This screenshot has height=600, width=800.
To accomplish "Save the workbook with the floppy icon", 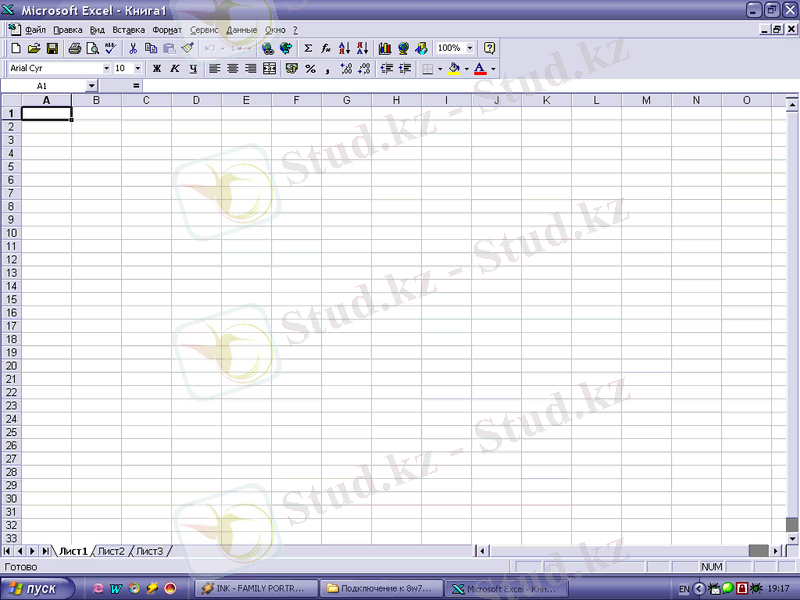I will coord(52,48).
